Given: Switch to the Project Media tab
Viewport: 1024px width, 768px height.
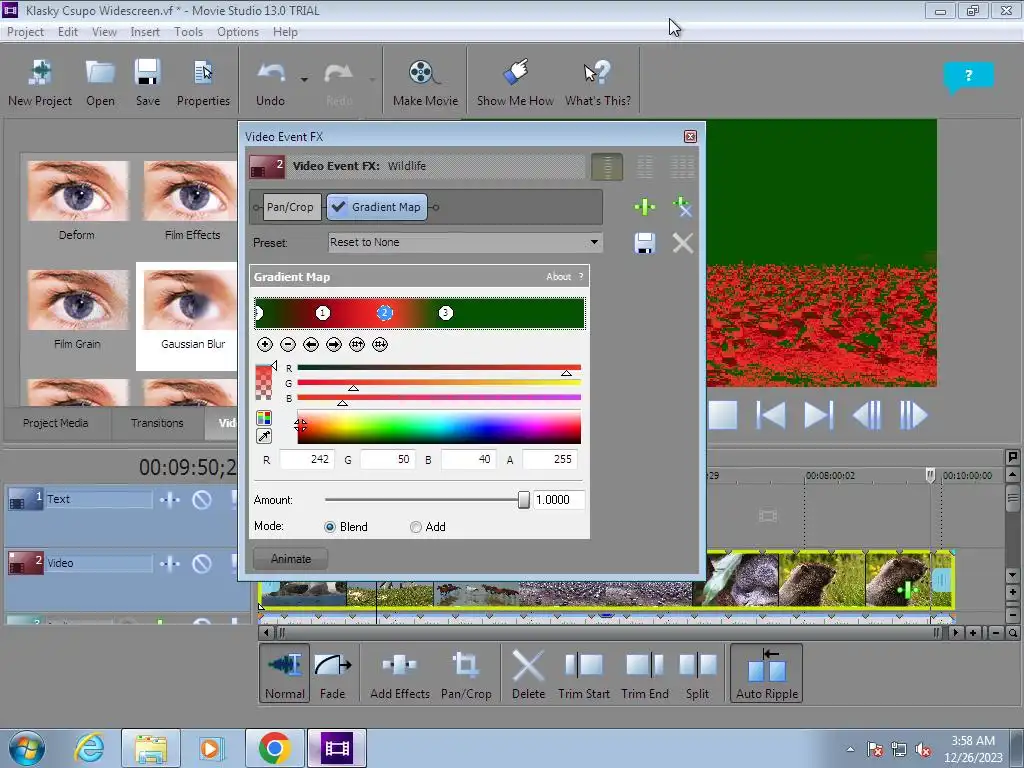Looking at the screenshot, I should 56,423.
